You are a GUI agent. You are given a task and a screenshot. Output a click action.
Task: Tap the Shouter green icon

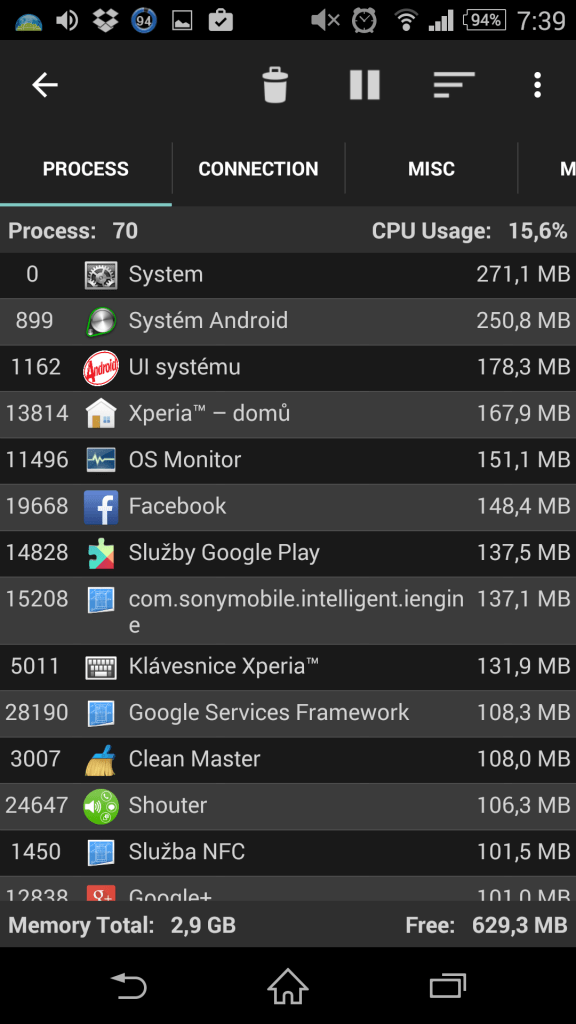coord(101,806)
